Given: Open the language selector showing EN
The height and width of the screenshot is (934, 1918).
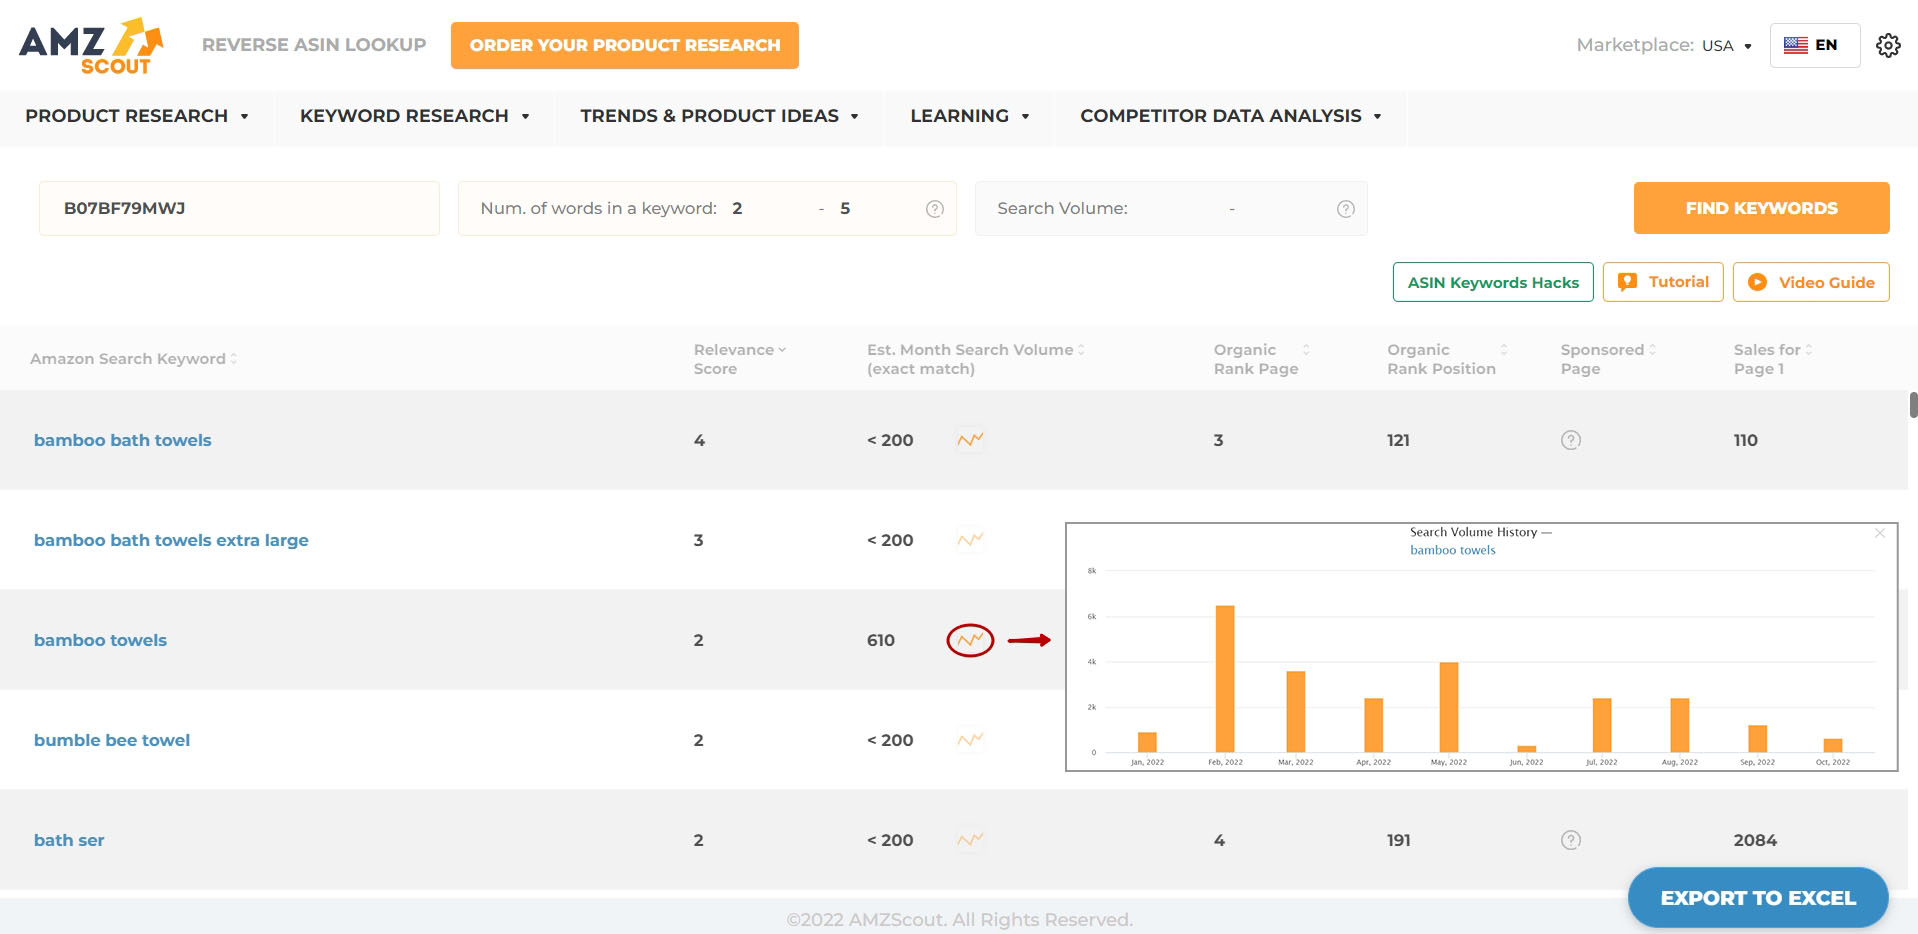Looking at the screenshot, I should [x=1813, y=45].
